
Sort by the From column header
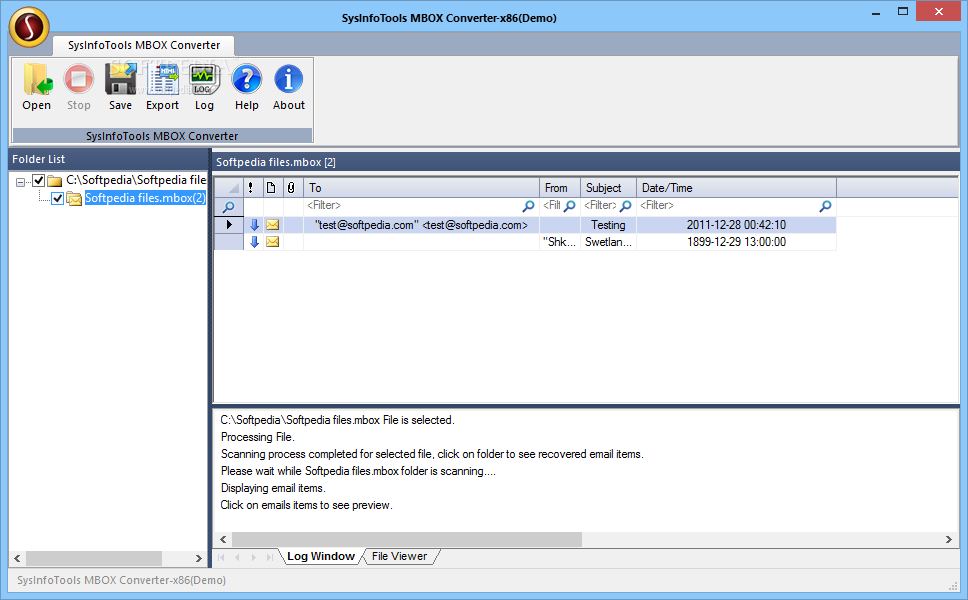[x=560, y=188]
